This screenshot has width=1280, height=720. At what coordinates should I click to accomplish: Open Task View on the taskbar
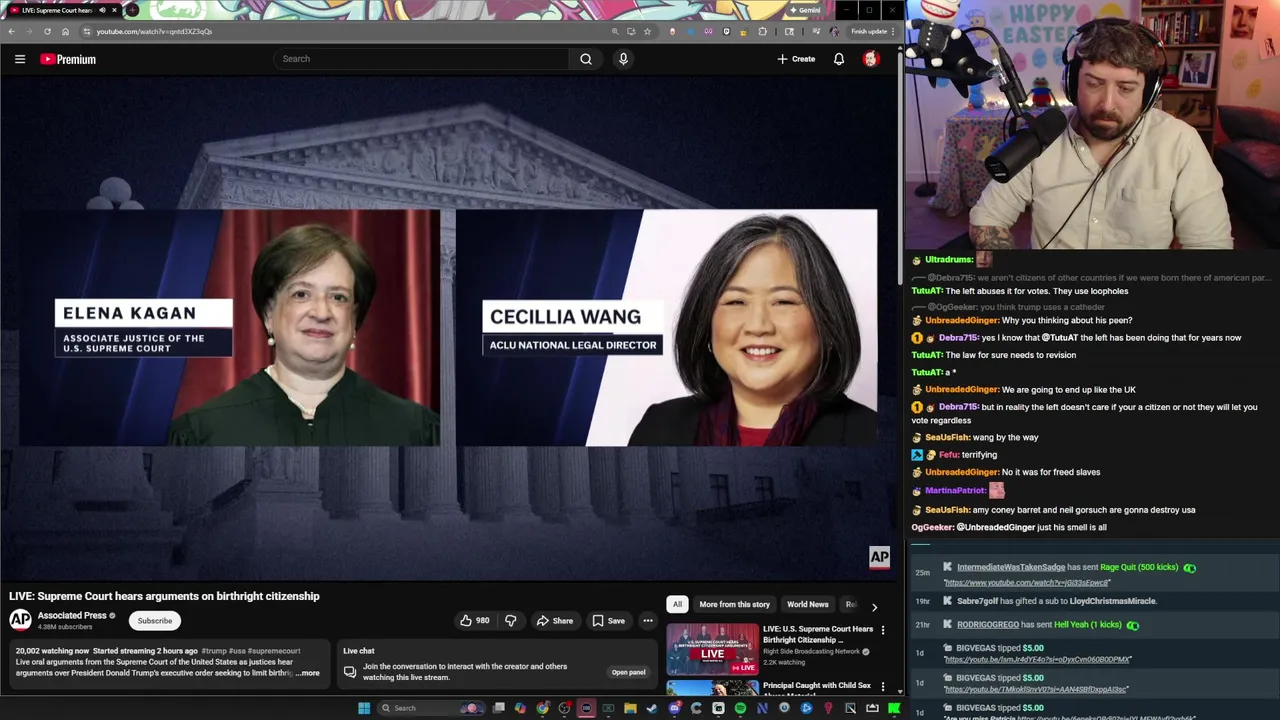[x=498, y=708]
